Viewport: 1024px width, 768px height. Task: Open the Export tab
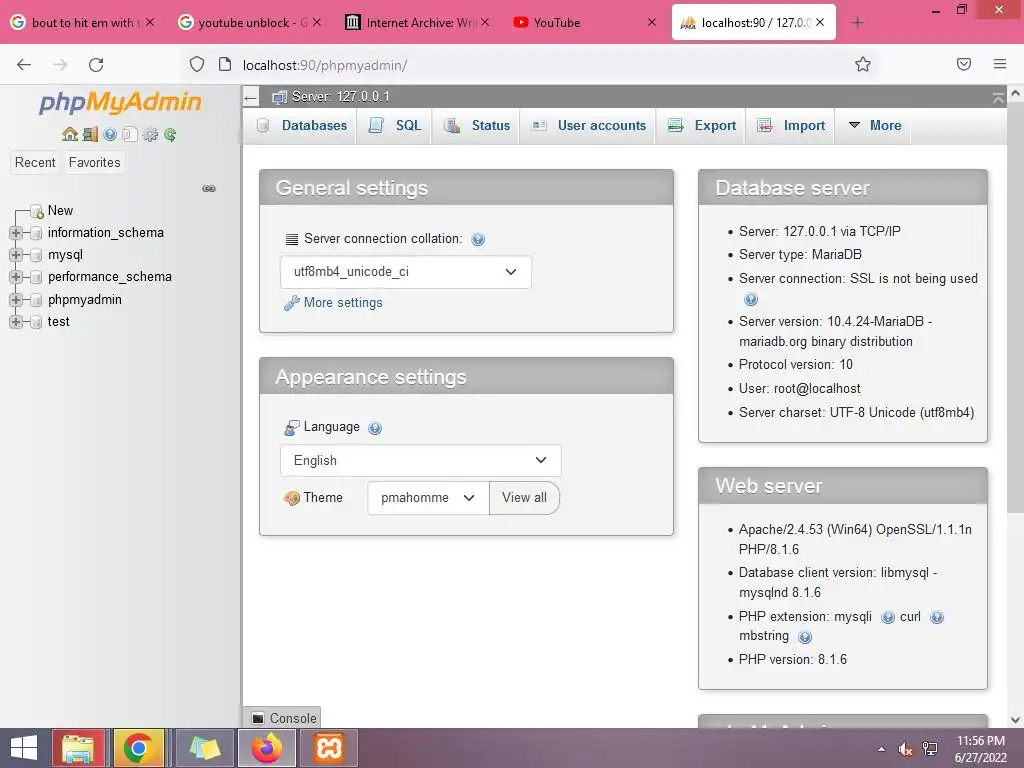[x=702, y=125]
